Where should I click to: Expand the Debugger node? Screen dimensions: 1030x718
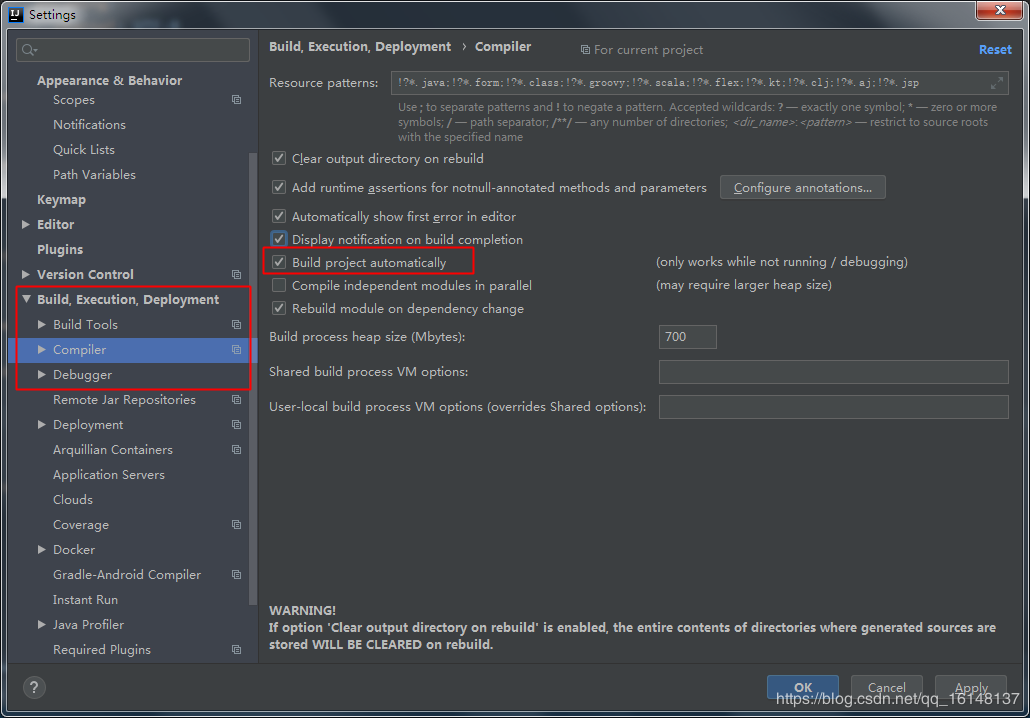(x=41, y=374)
